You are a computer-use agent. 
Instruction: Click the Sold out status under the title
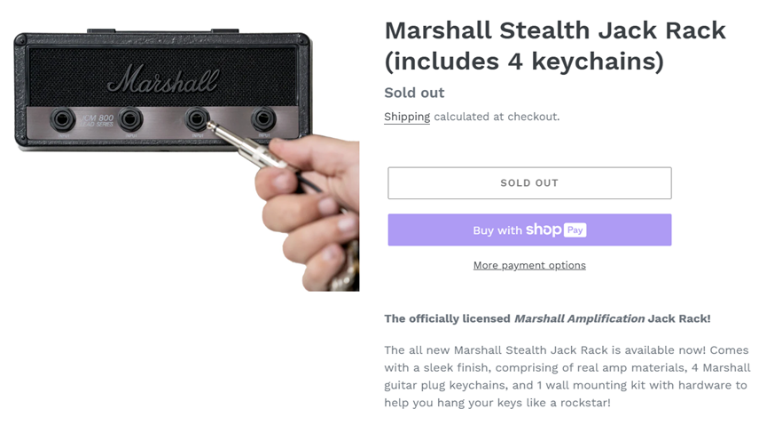click(x=414, y=93)
